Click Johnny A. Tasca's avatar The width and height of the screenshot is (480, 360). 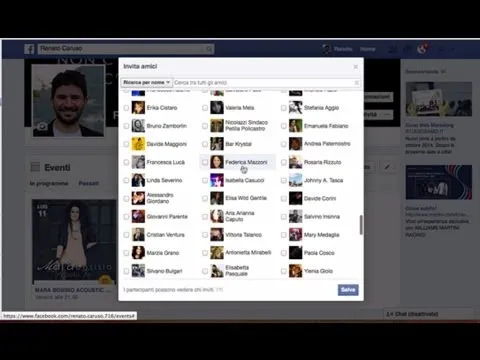point(295,180)
